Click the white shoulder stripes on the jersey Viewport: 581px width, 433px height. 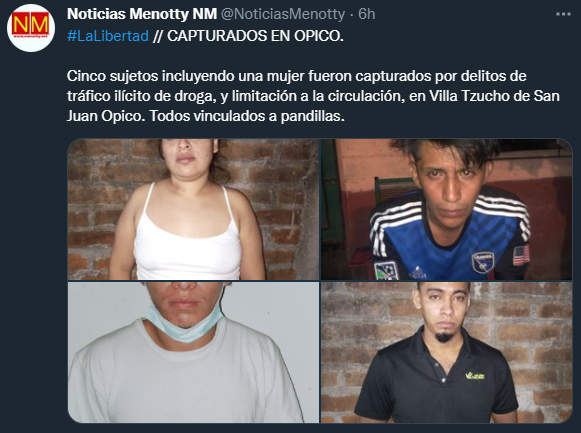pyautogui.click(x=502, y=212)
